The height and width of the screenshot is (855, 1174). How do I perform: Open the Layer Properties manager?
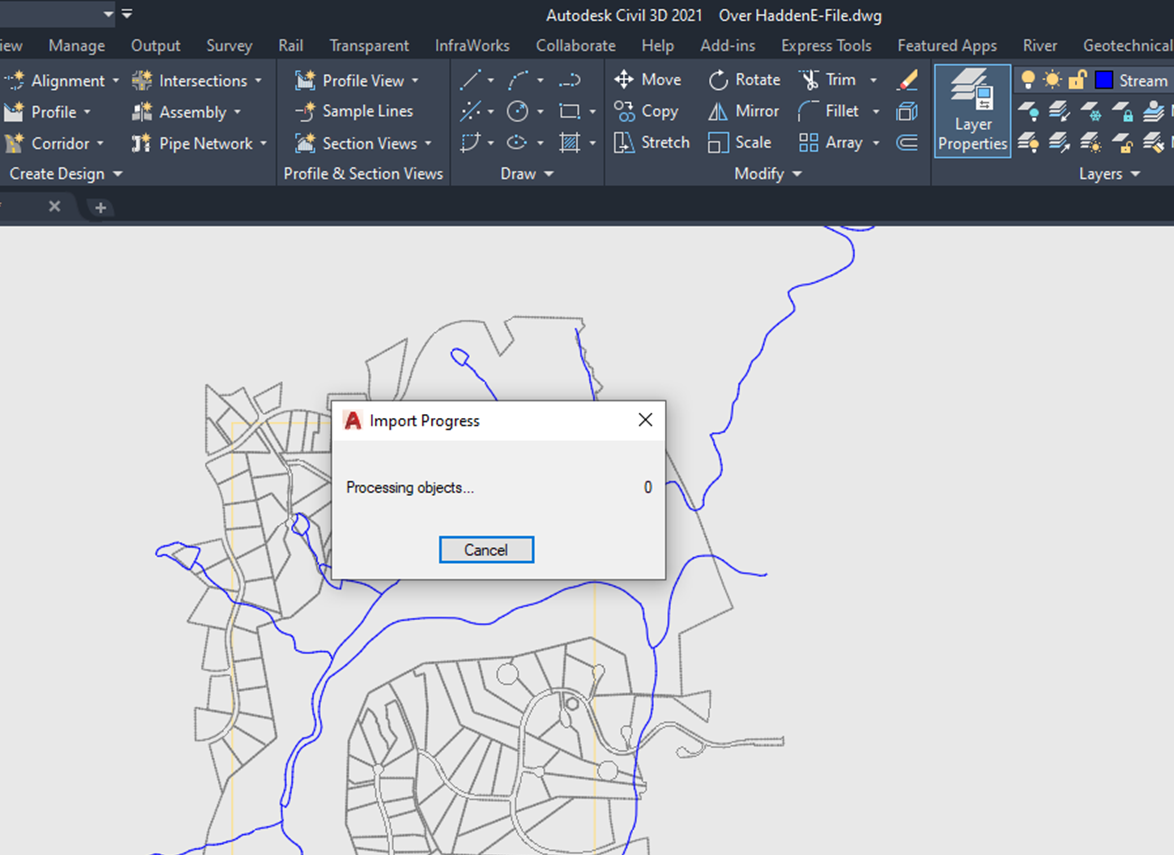[971, 111]
